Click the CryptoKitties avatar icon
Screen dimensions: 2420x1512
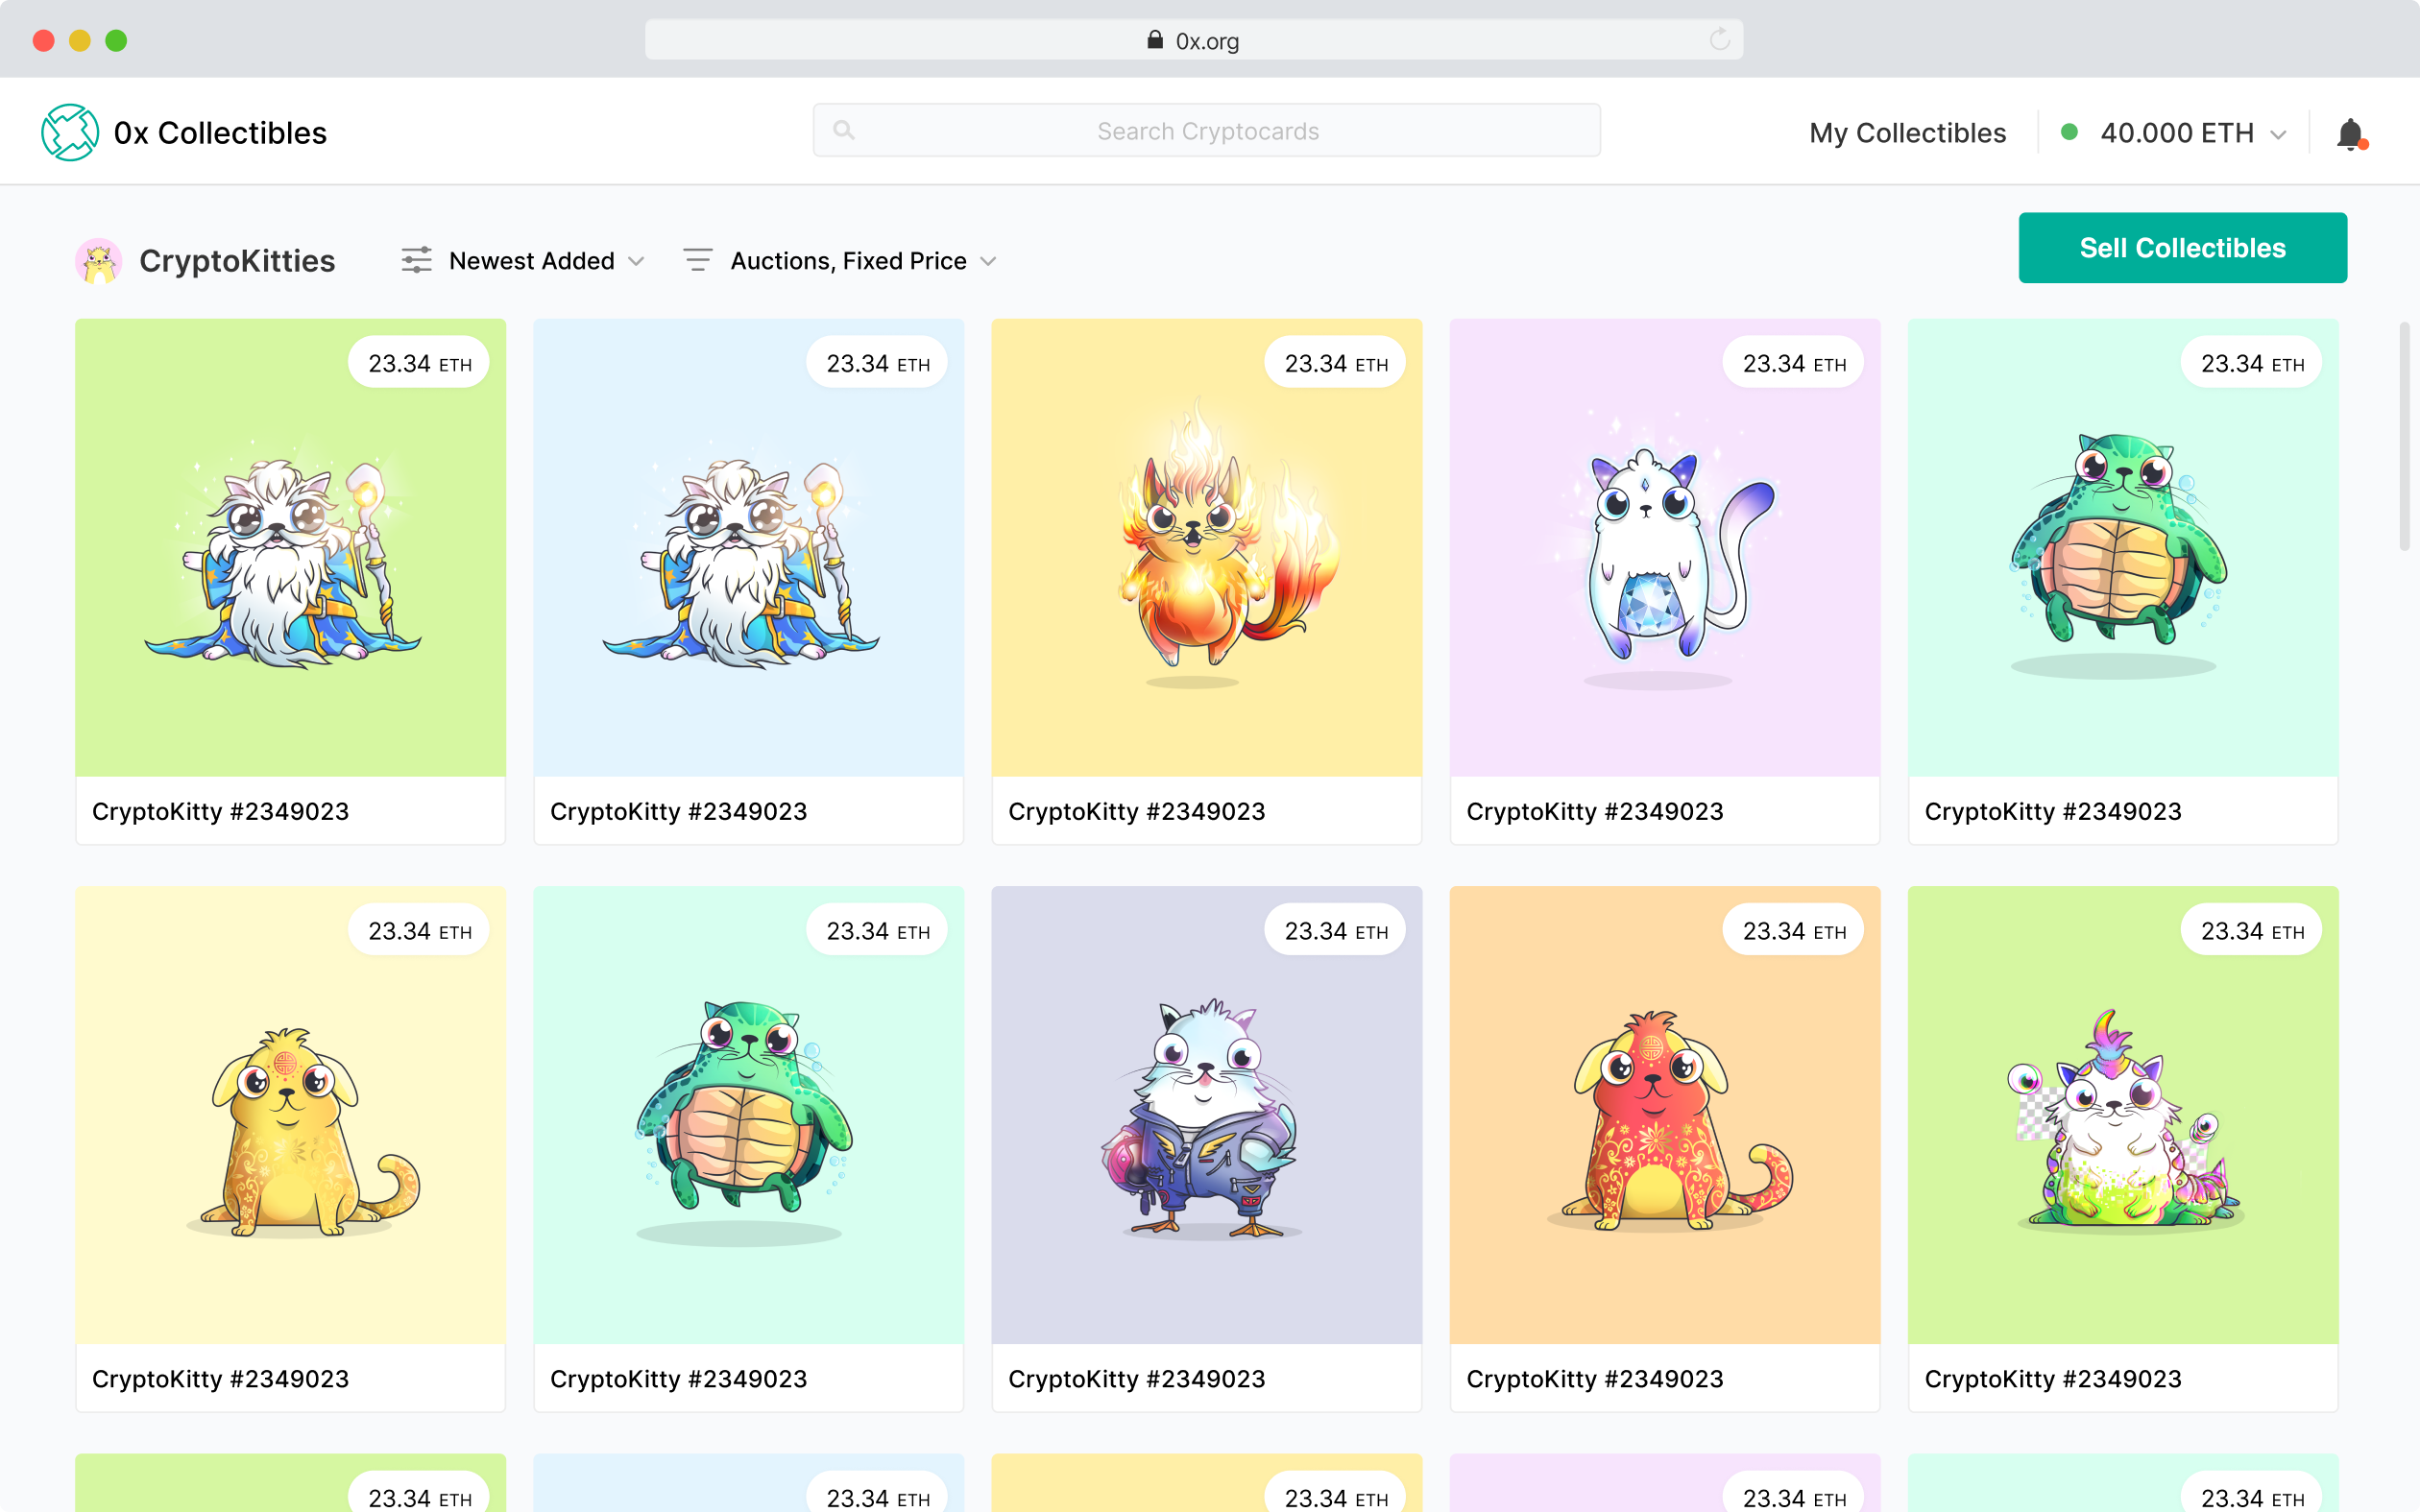point(98,261)
